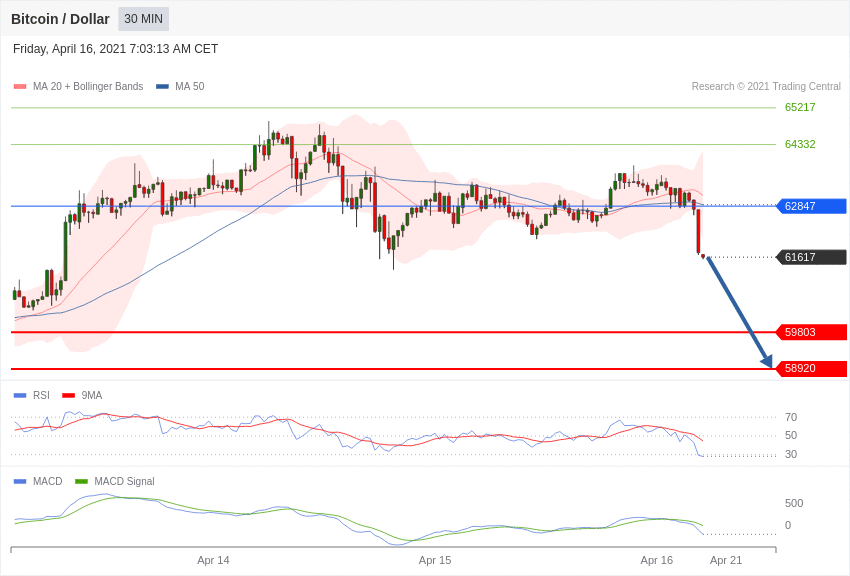
Task: Click the Bitcoin / Dollar chart title
Action: (60, 19)
